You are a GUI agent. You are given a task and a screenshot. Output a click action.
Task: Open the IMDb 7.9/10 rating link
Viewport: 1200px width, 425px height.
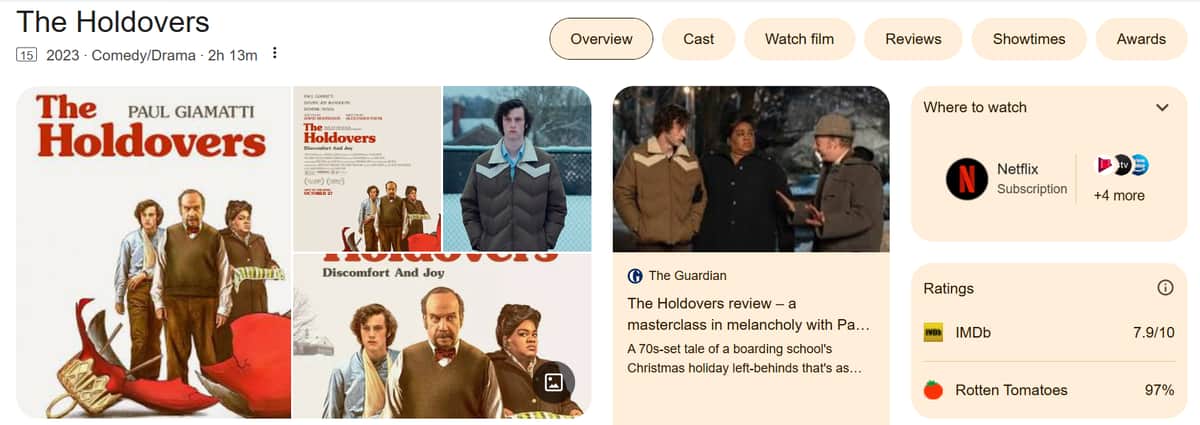1049,332
